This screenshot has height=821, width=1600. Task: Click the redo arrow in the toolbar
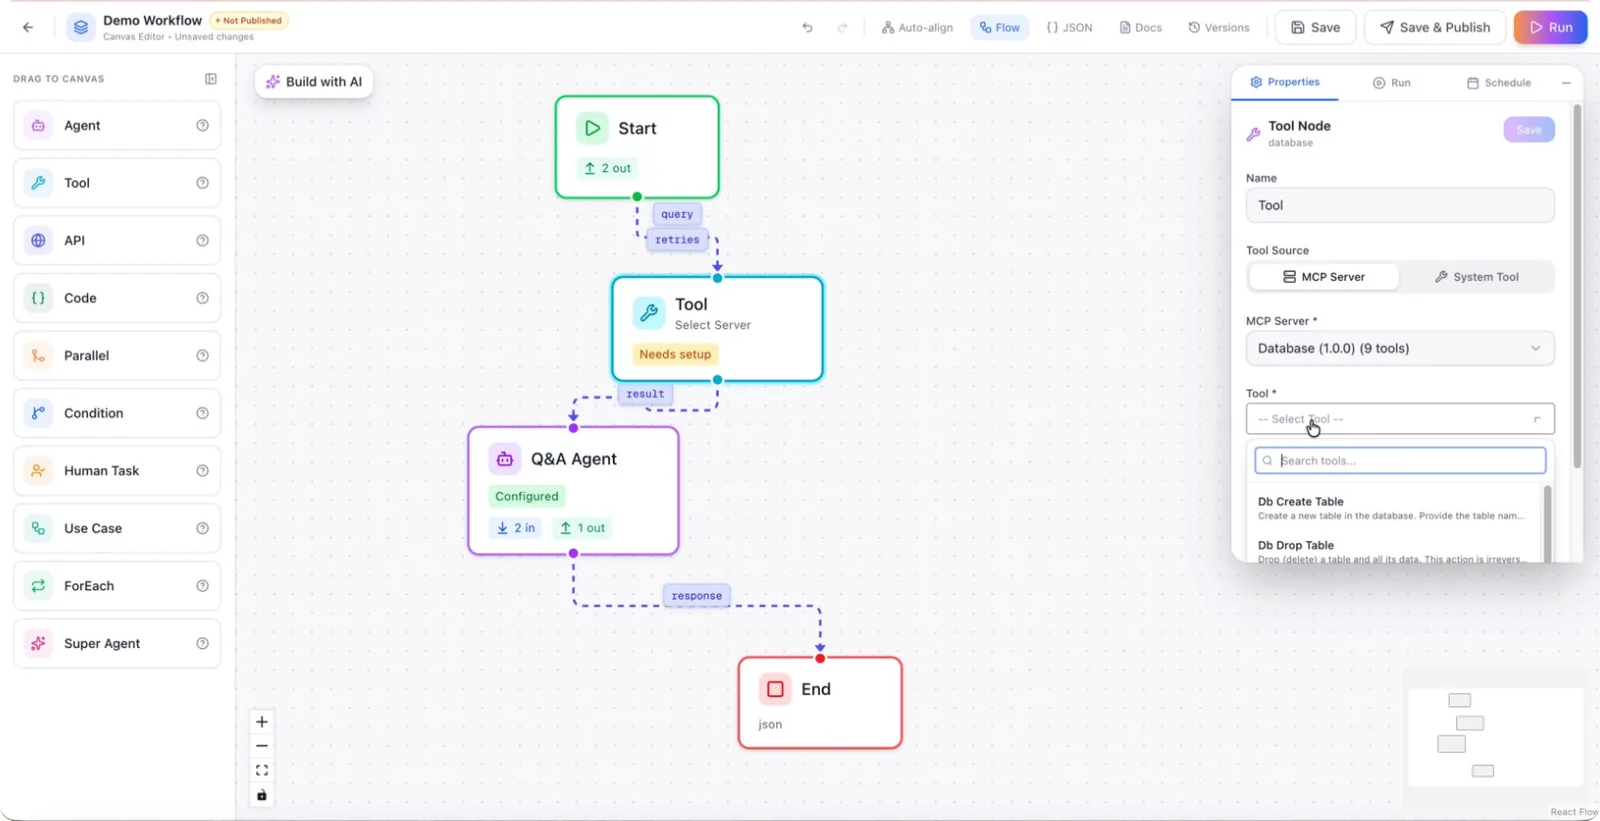pyautogui.click(x=842, y=28)
